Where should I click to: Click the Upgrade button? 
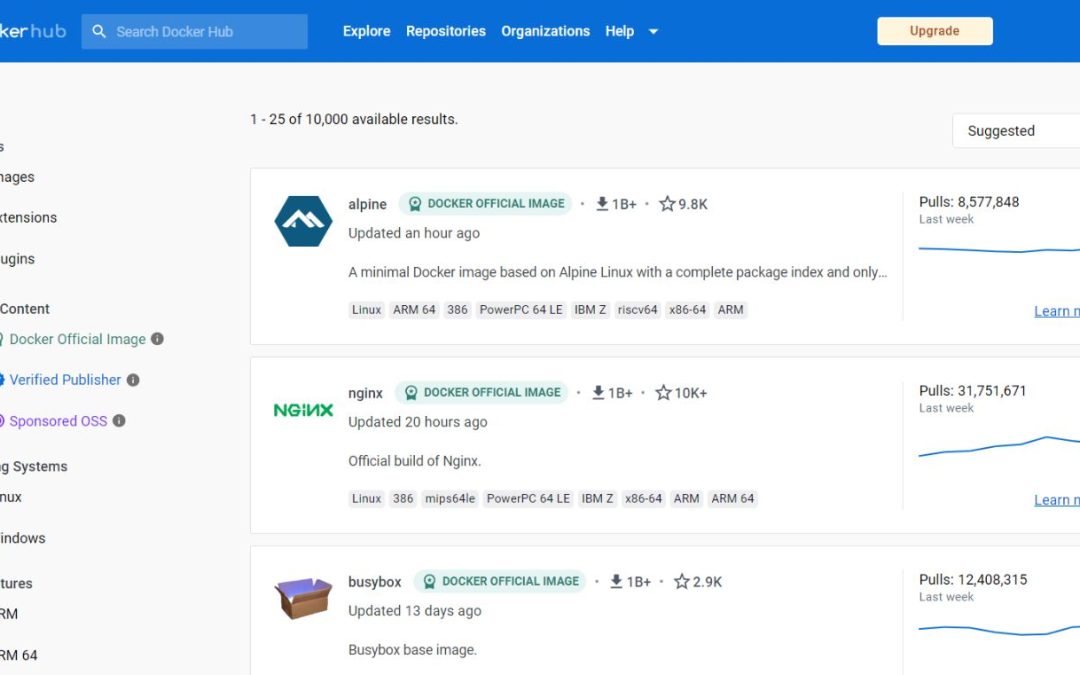935,31
